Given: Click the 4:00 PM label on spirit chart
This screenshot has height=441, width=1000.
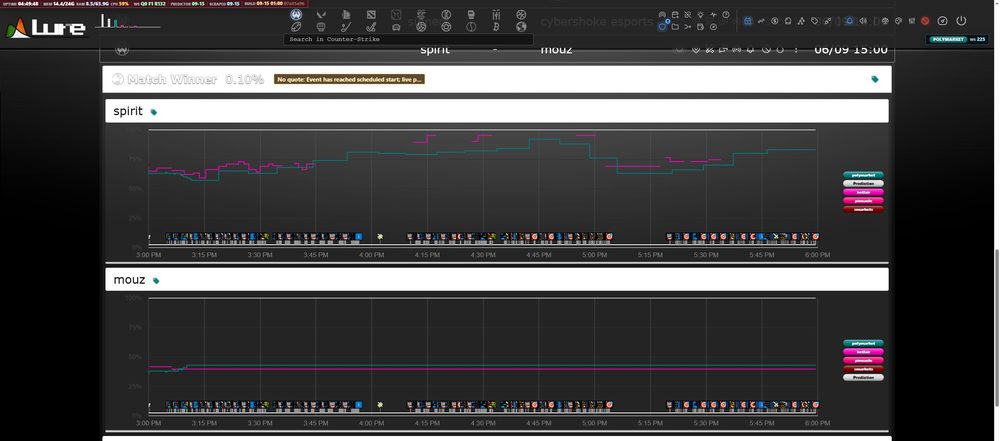Looking at the screenshot, I should coord(371,255).
